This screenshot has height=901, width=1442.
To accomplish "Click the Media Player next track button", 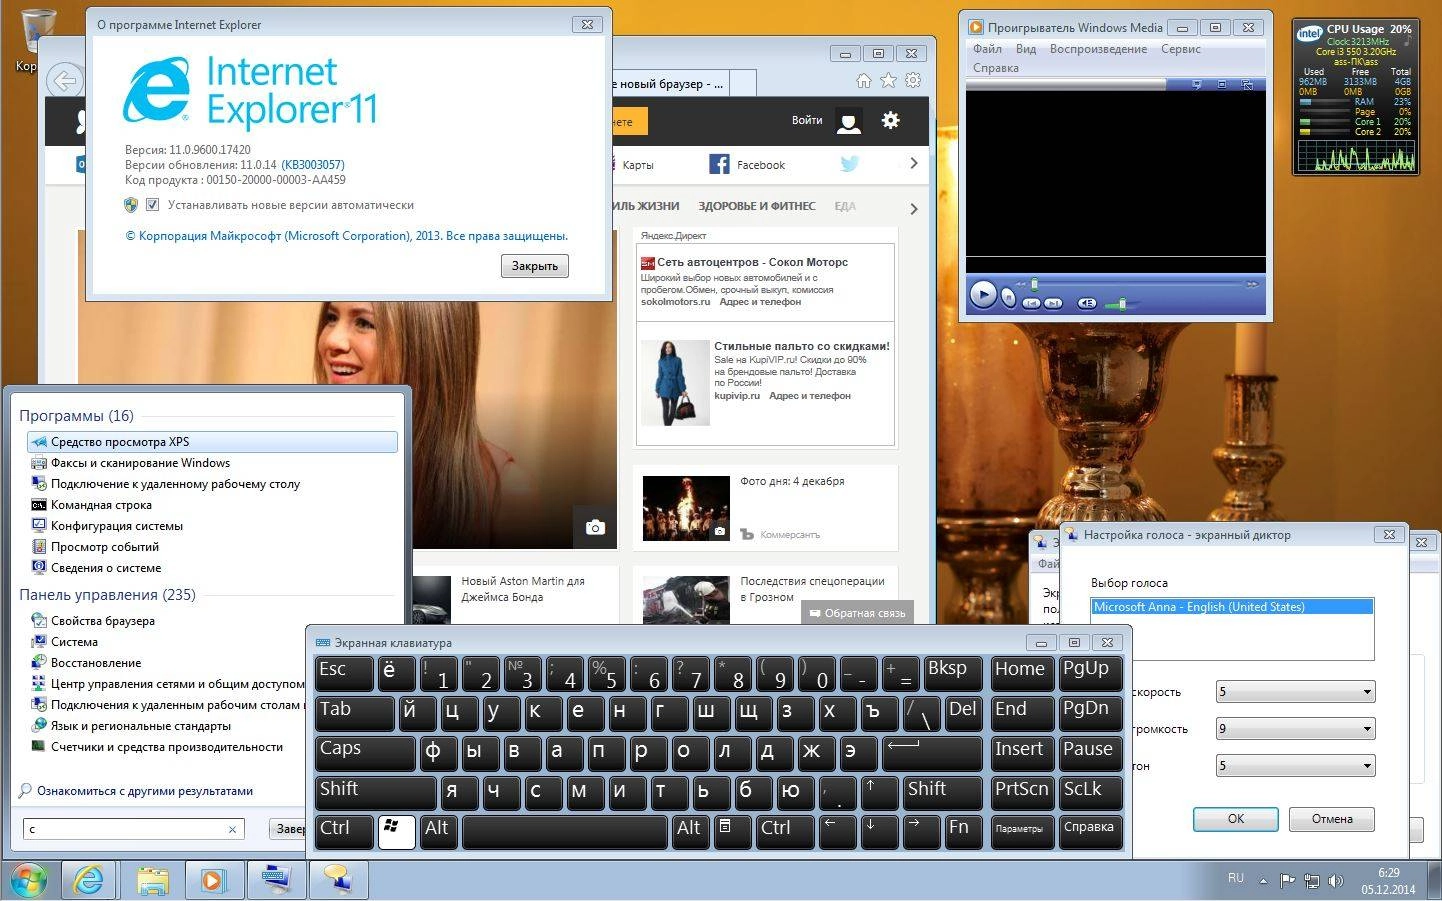I will point(1053,303).
